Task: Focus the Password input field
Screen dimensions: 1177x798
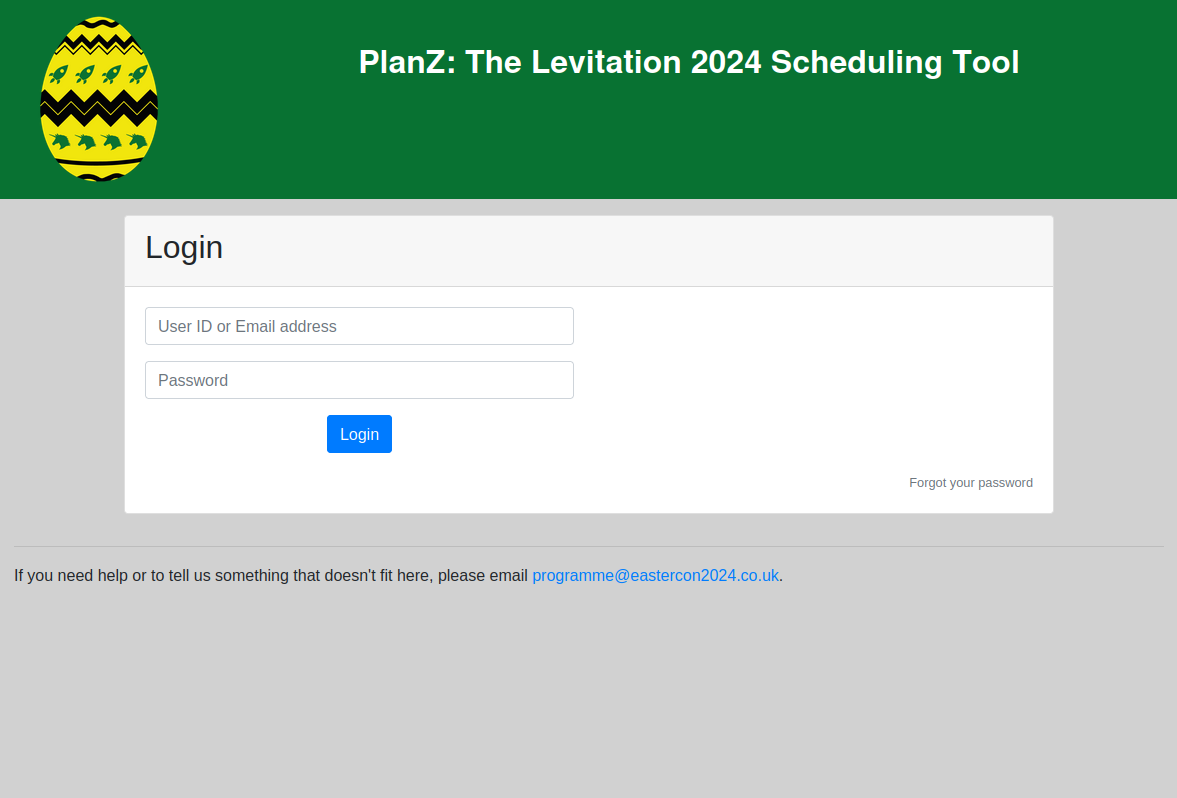Action: click(x=359, y=380)
